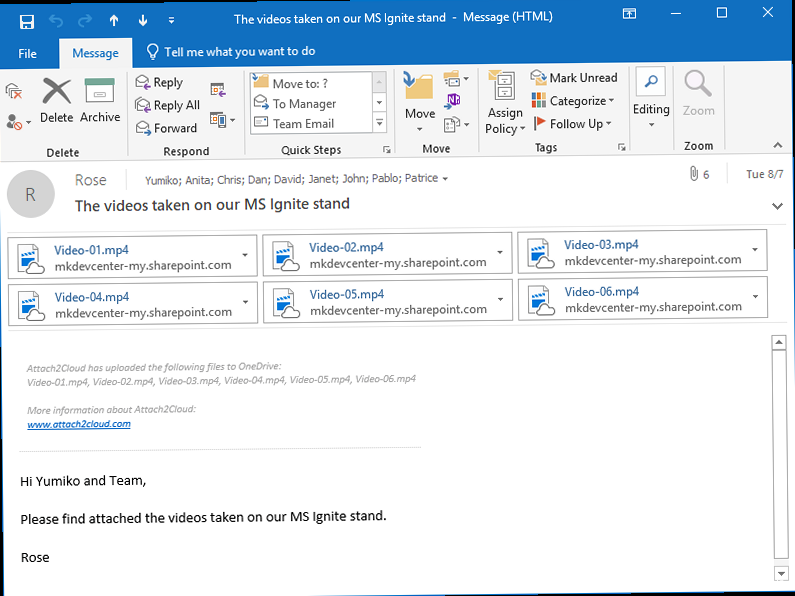Viewport: 795px width, 596px height.
Task: Click the Tell me what you want field
Action: pos(239,52)
